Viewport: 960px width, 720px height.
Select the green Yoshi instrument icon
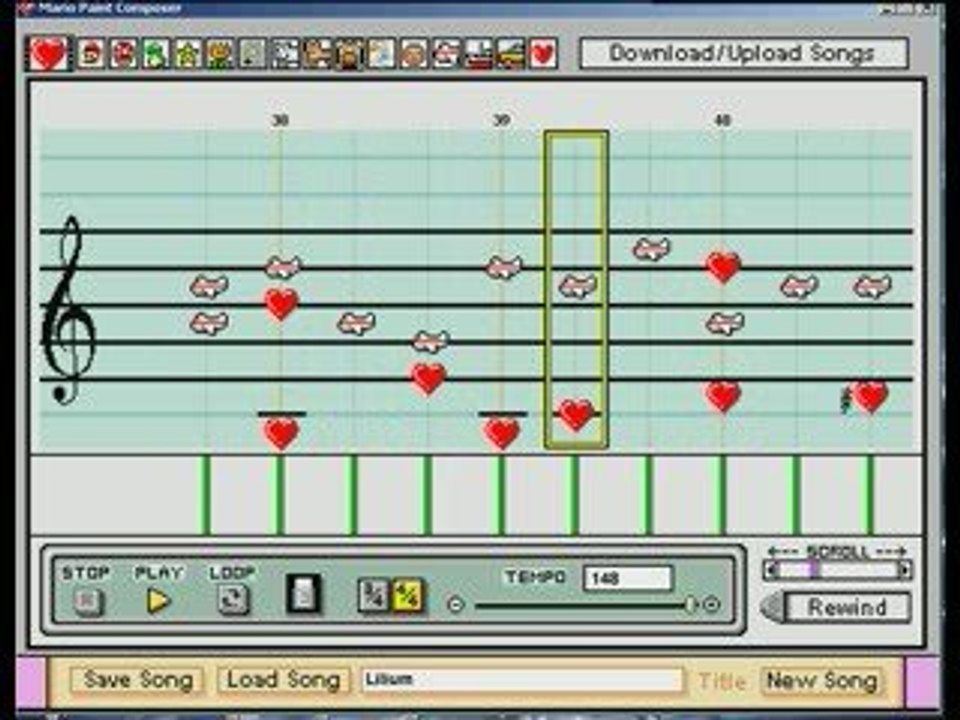[156, 54]
